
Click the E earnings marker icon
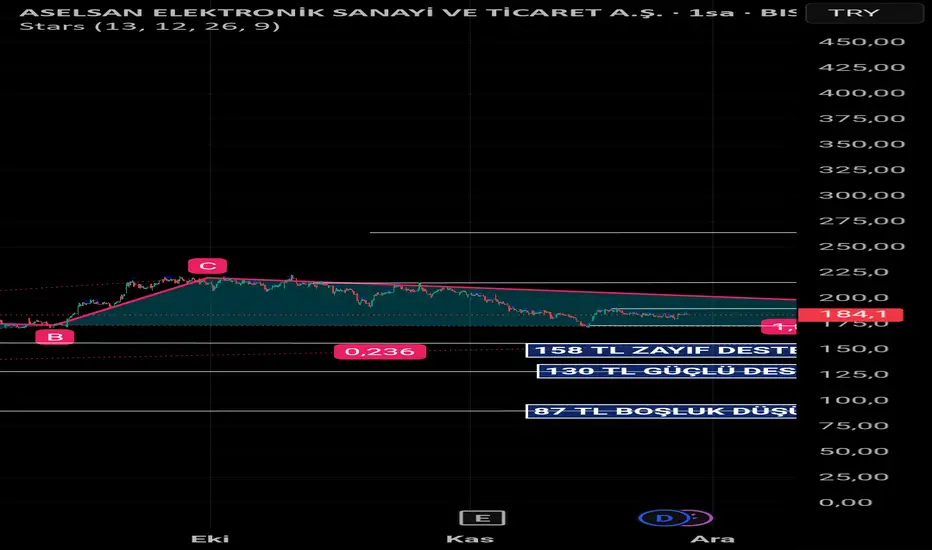coord(482,518)
